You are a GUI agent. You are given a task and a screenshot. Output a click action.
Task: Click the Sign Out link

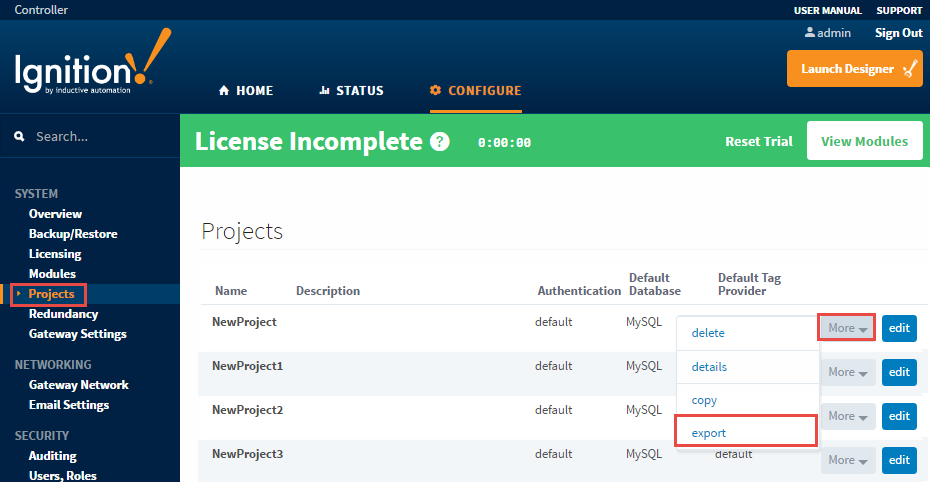[x=898, y=33]
